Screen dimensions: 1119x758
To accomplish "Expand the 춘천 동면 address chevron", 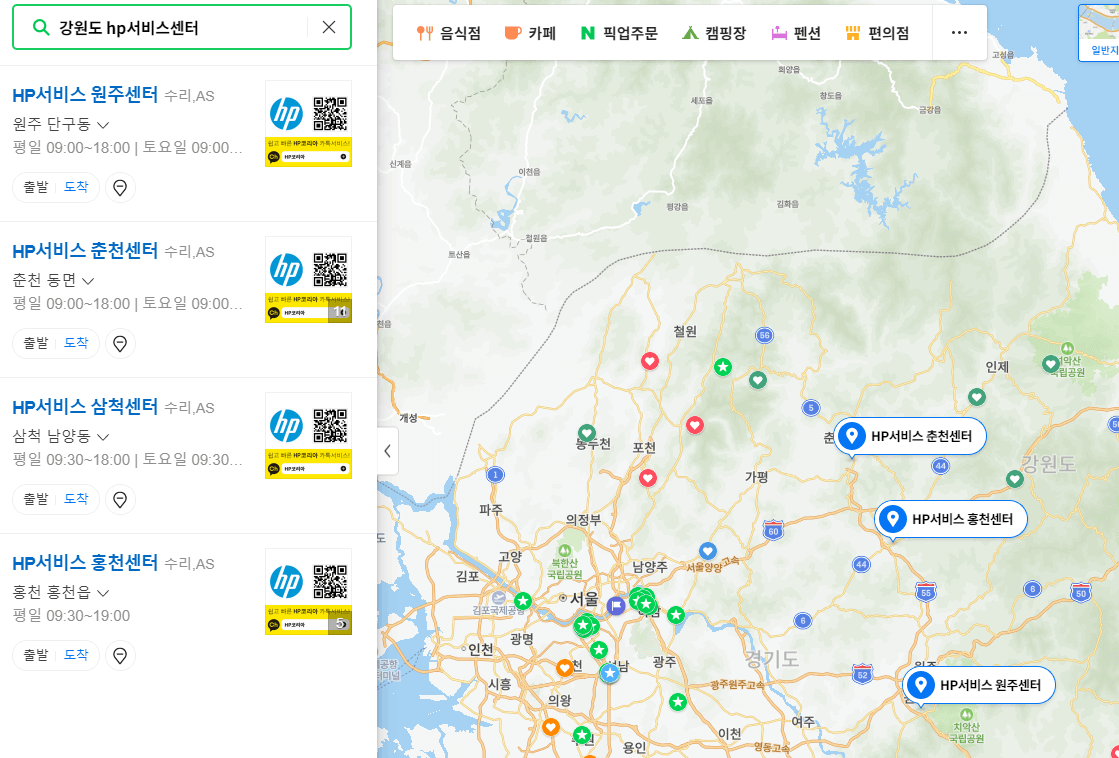I will (88, 281).
